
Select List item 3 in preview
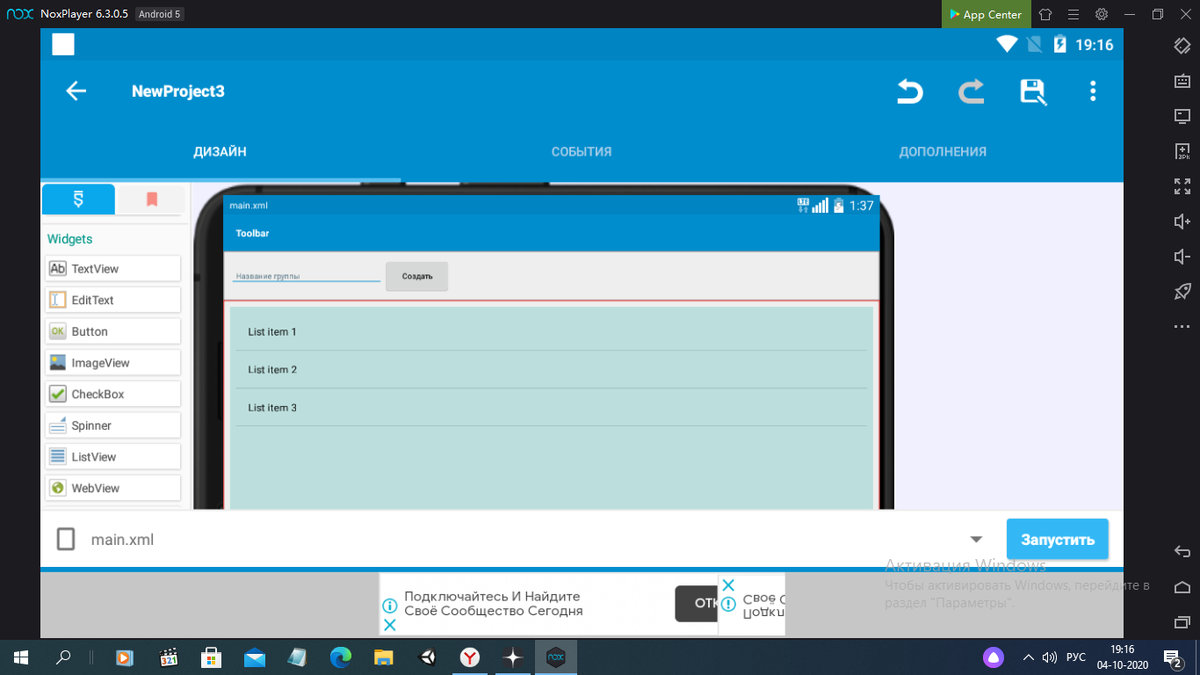click(x=551, y=408)
